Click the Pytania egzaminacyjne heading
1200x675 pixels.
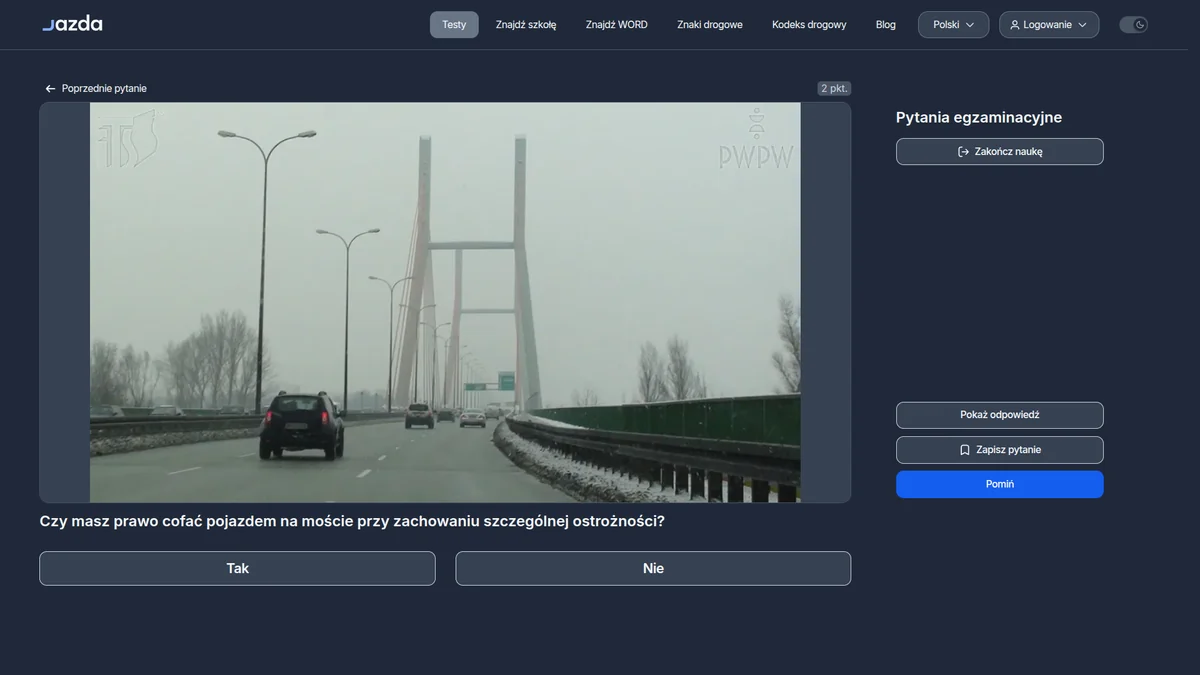[979, 118]
